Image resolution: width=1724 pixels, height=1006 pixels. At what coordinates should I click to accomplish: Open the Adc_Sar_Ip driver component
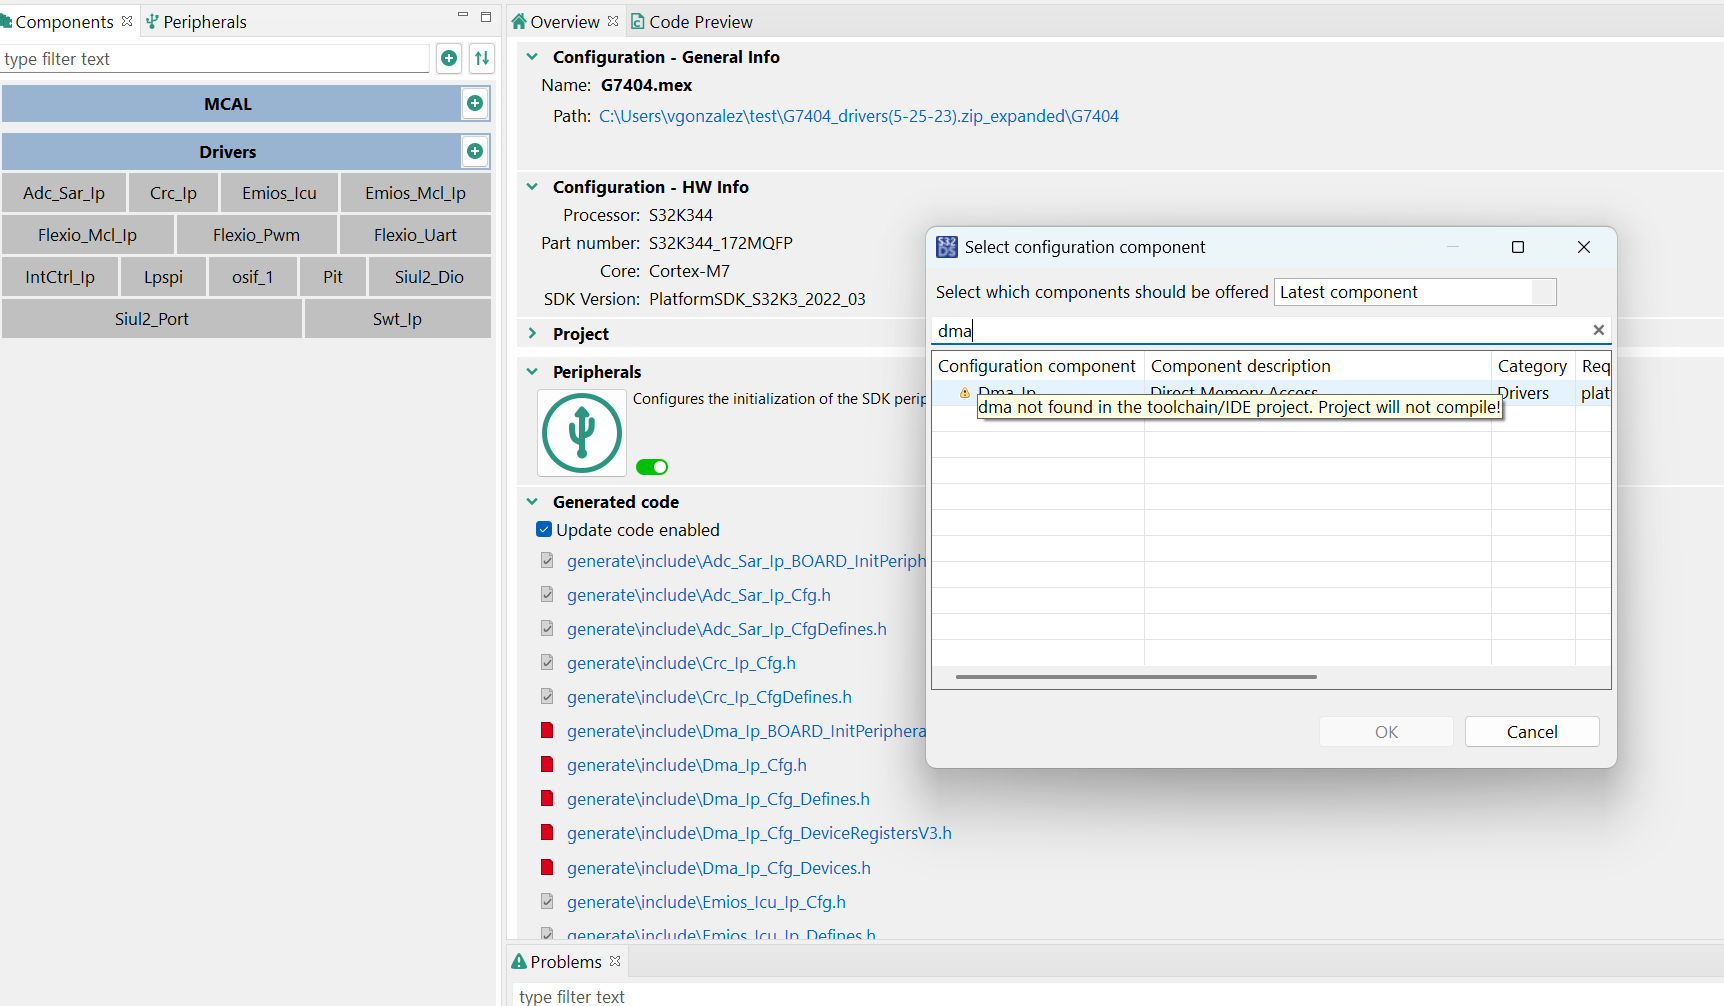[x=64, y=193]
